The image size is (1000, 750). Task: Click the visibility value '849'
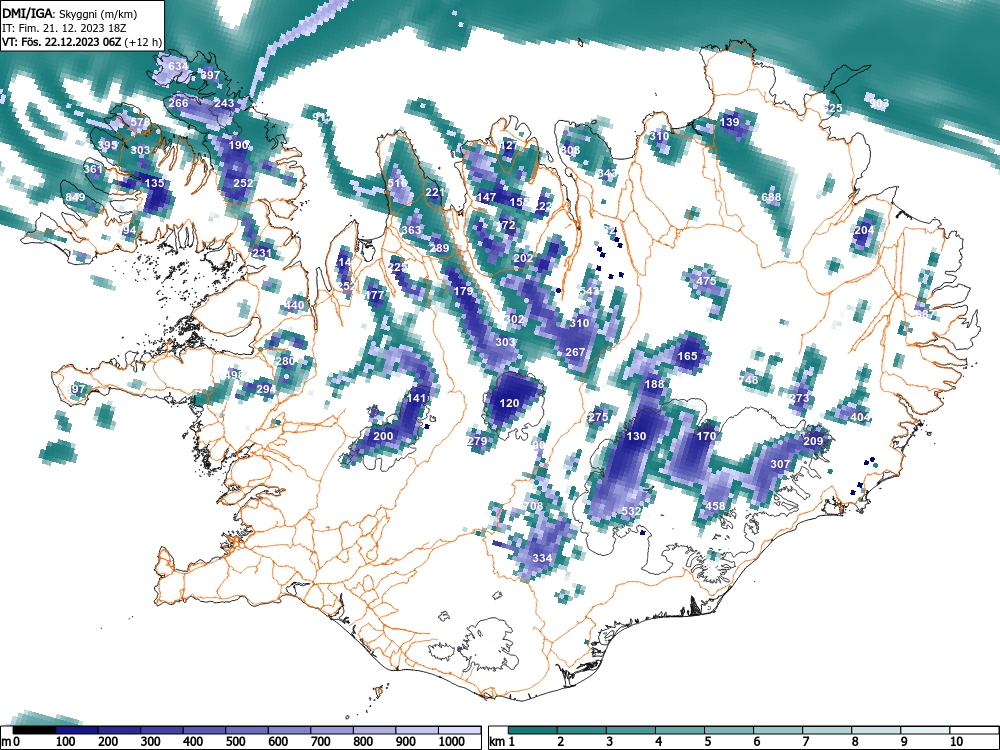click(x=75, y=197)
